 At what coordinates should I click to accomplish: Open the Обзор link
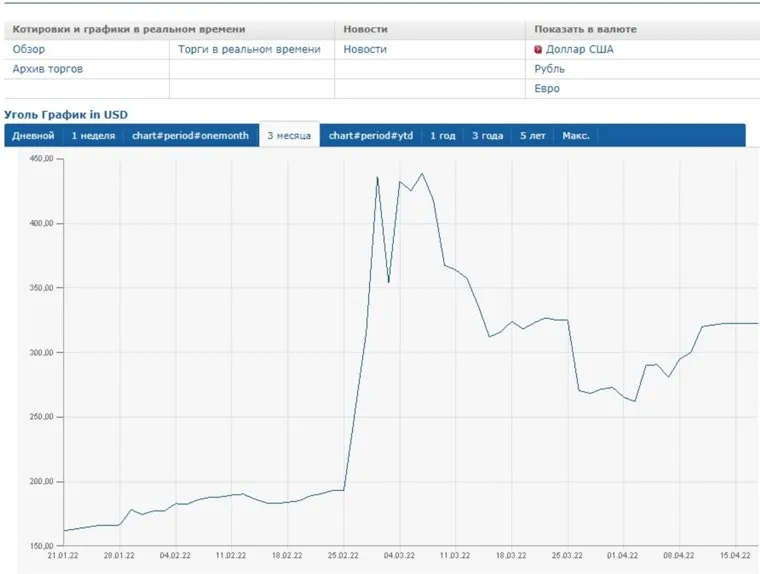(x=28, y=49)
